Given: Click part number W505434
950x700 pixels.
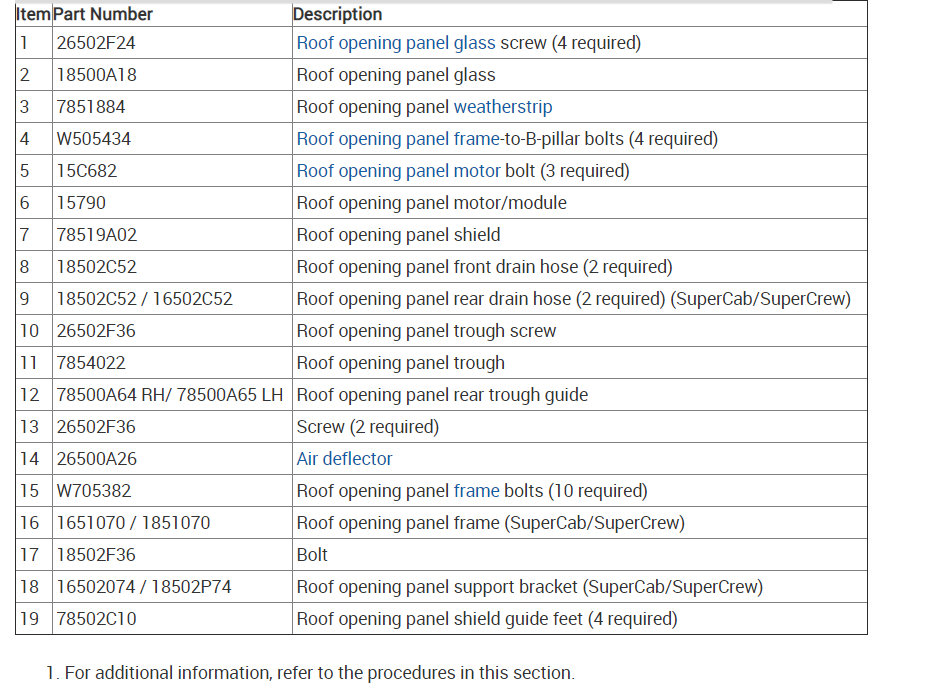Looking at the screenshot, I should pyautogui.click(x=94, y=139).
